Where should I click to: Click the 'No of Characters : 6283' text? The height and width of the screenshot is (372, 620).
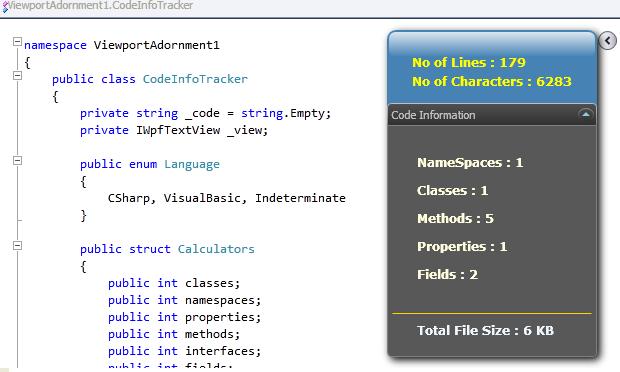point(491,81)
